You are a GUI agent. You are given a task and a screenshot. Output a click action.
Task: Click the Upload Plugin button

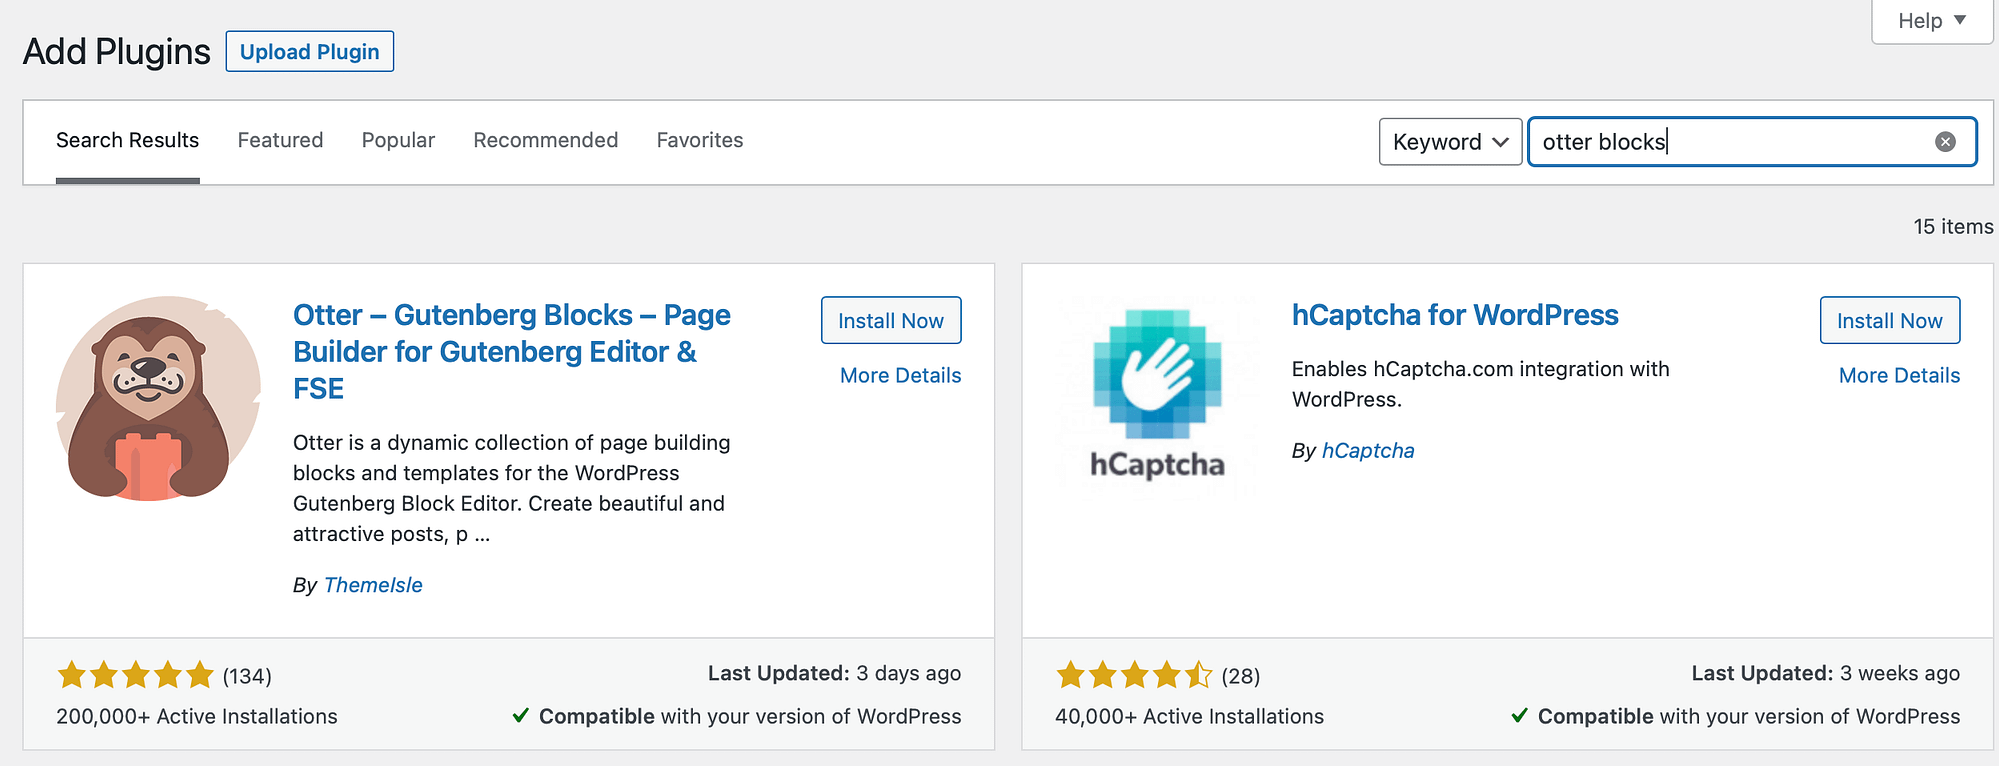[x=310, y=52]
